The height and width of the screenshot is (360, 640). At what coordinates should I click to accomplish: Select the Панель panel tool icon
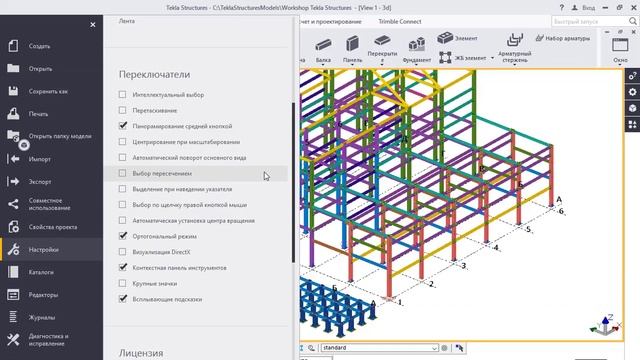pyautogui.click(x=352, y=43)
